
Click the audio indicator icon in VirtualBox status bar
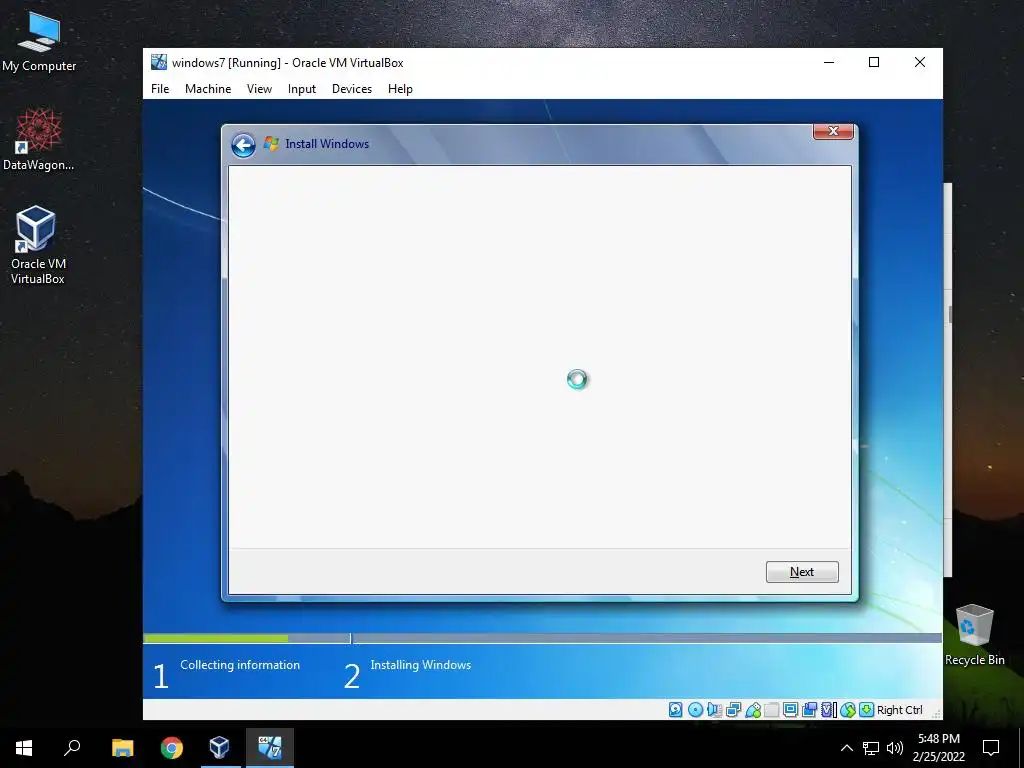coord(714,710)
